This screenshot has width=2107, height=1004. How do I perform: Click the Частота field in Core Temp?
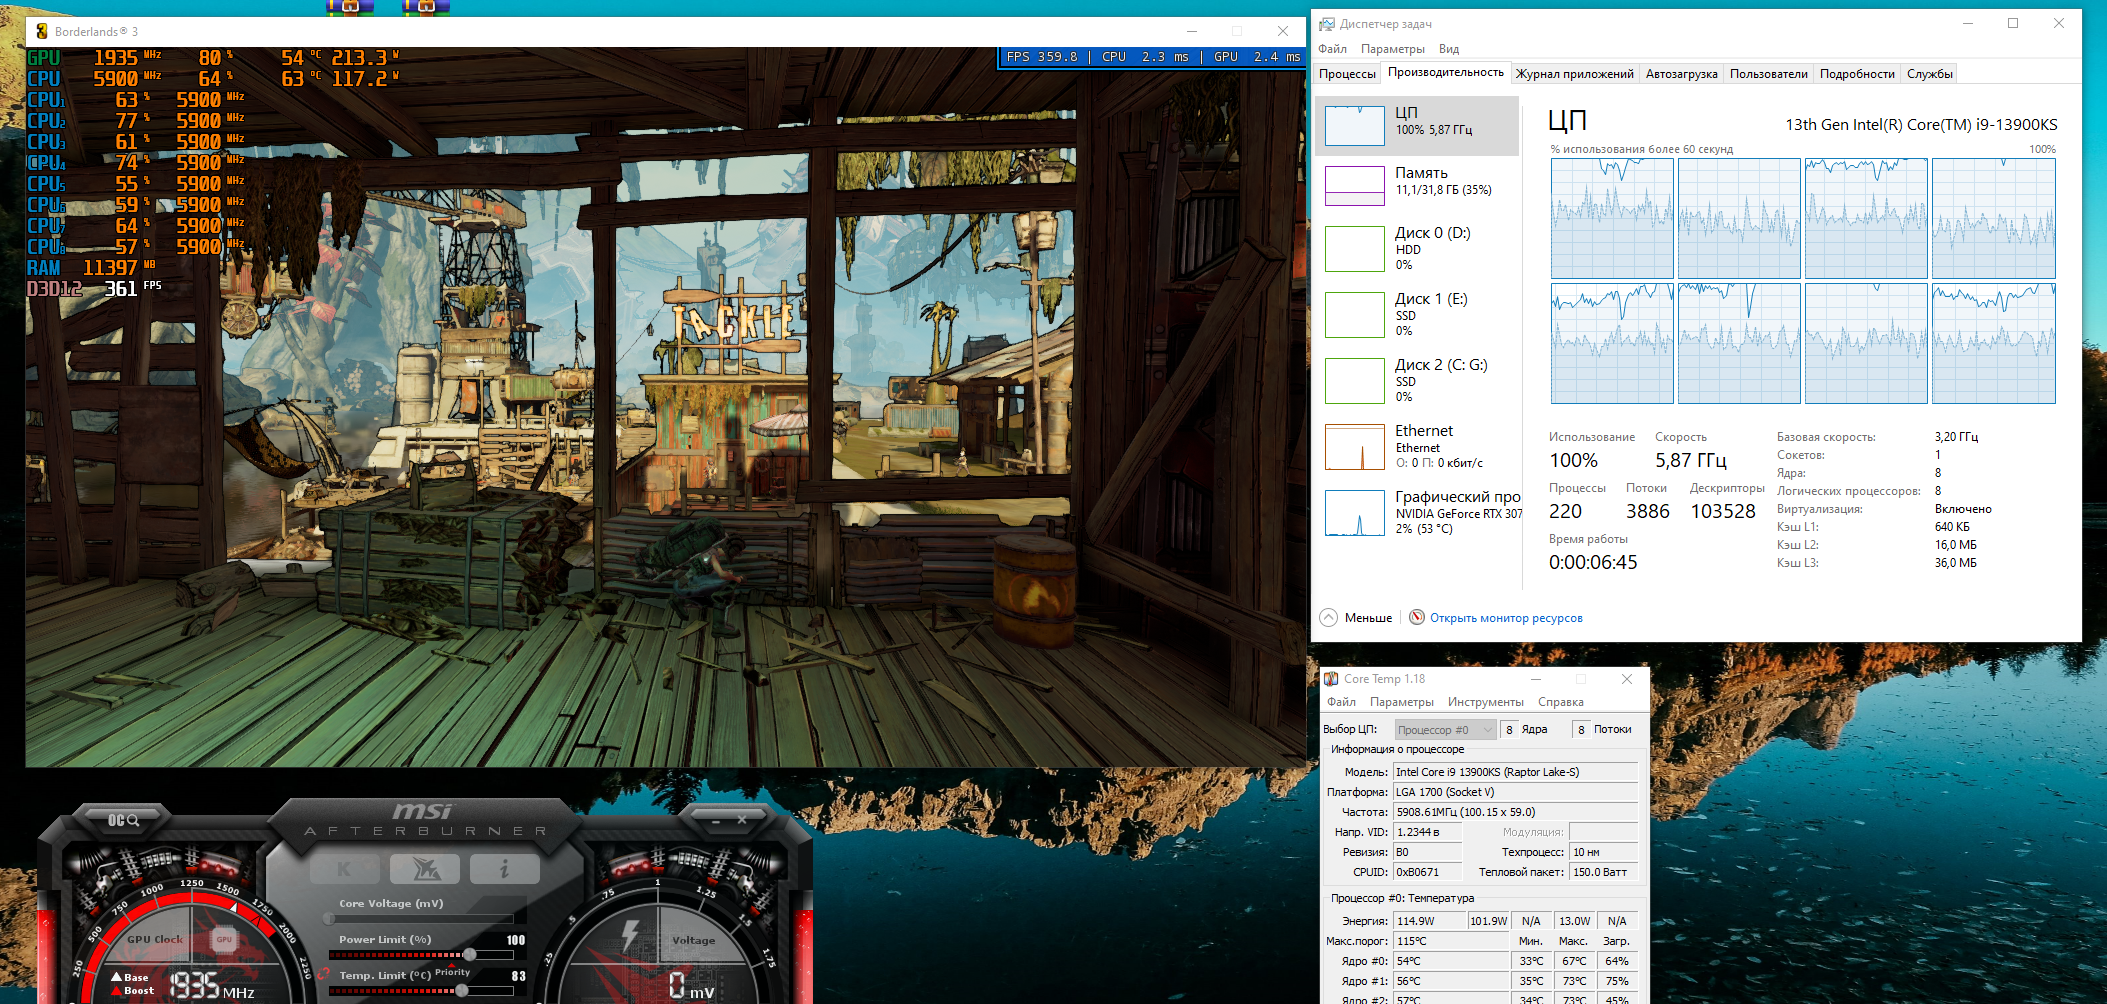click(x=1515, y=812)
